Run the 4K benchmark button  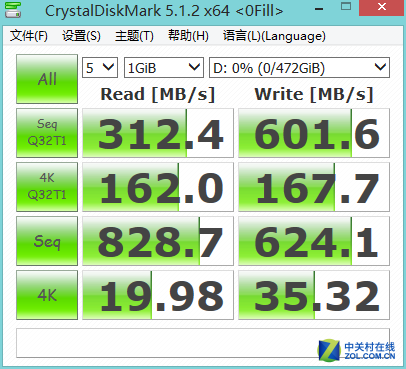tap(47, 295)
